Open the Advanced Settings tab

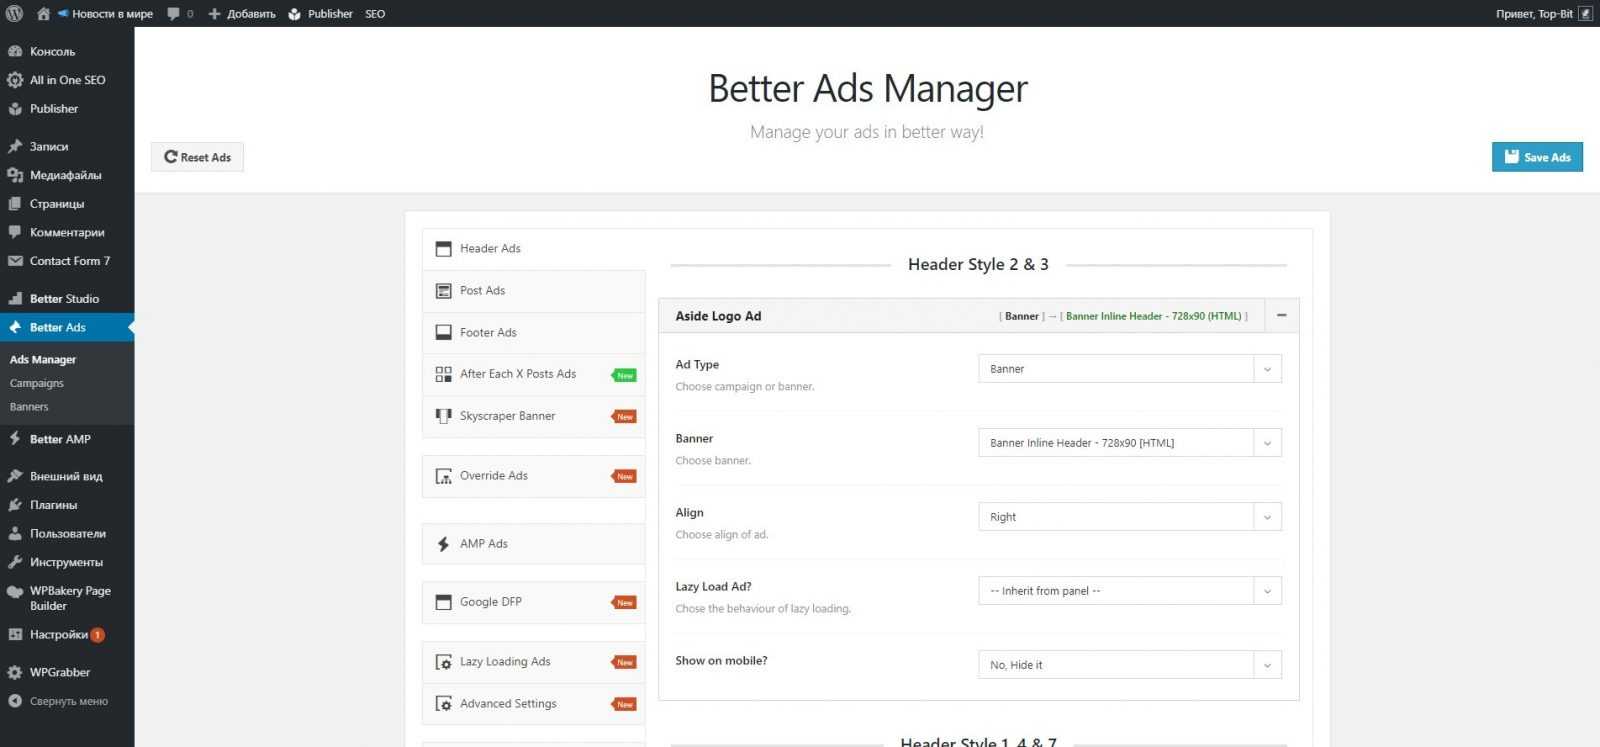[x=534, y=704]
